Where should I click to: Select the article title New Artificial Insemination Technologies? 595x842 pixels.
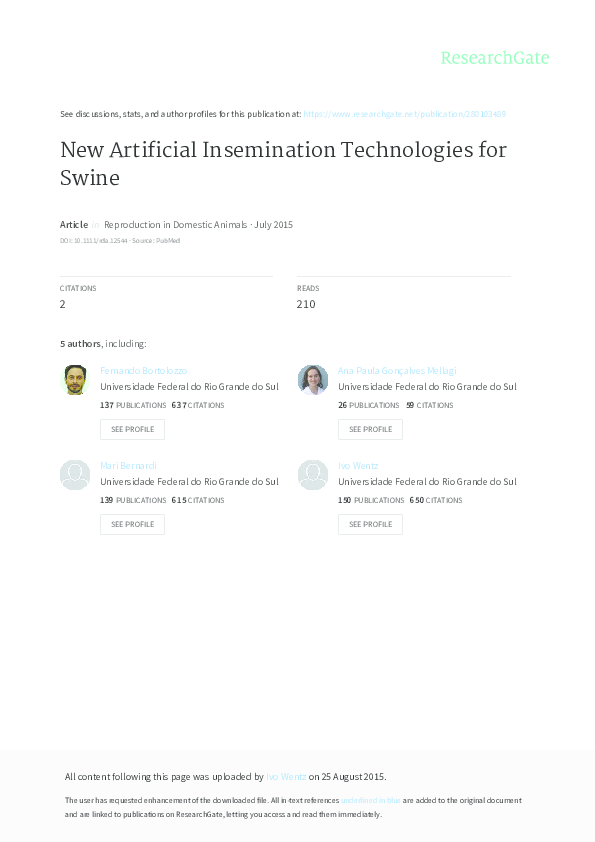pos(283,150)
